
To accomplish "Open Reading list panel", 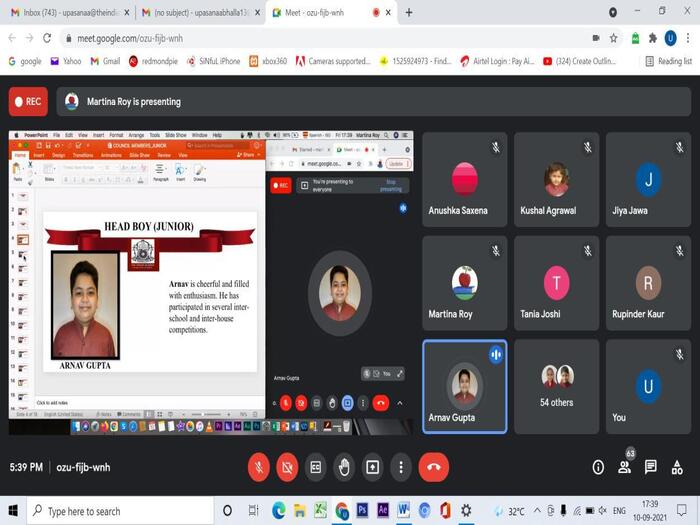I will tap(668, 61).
